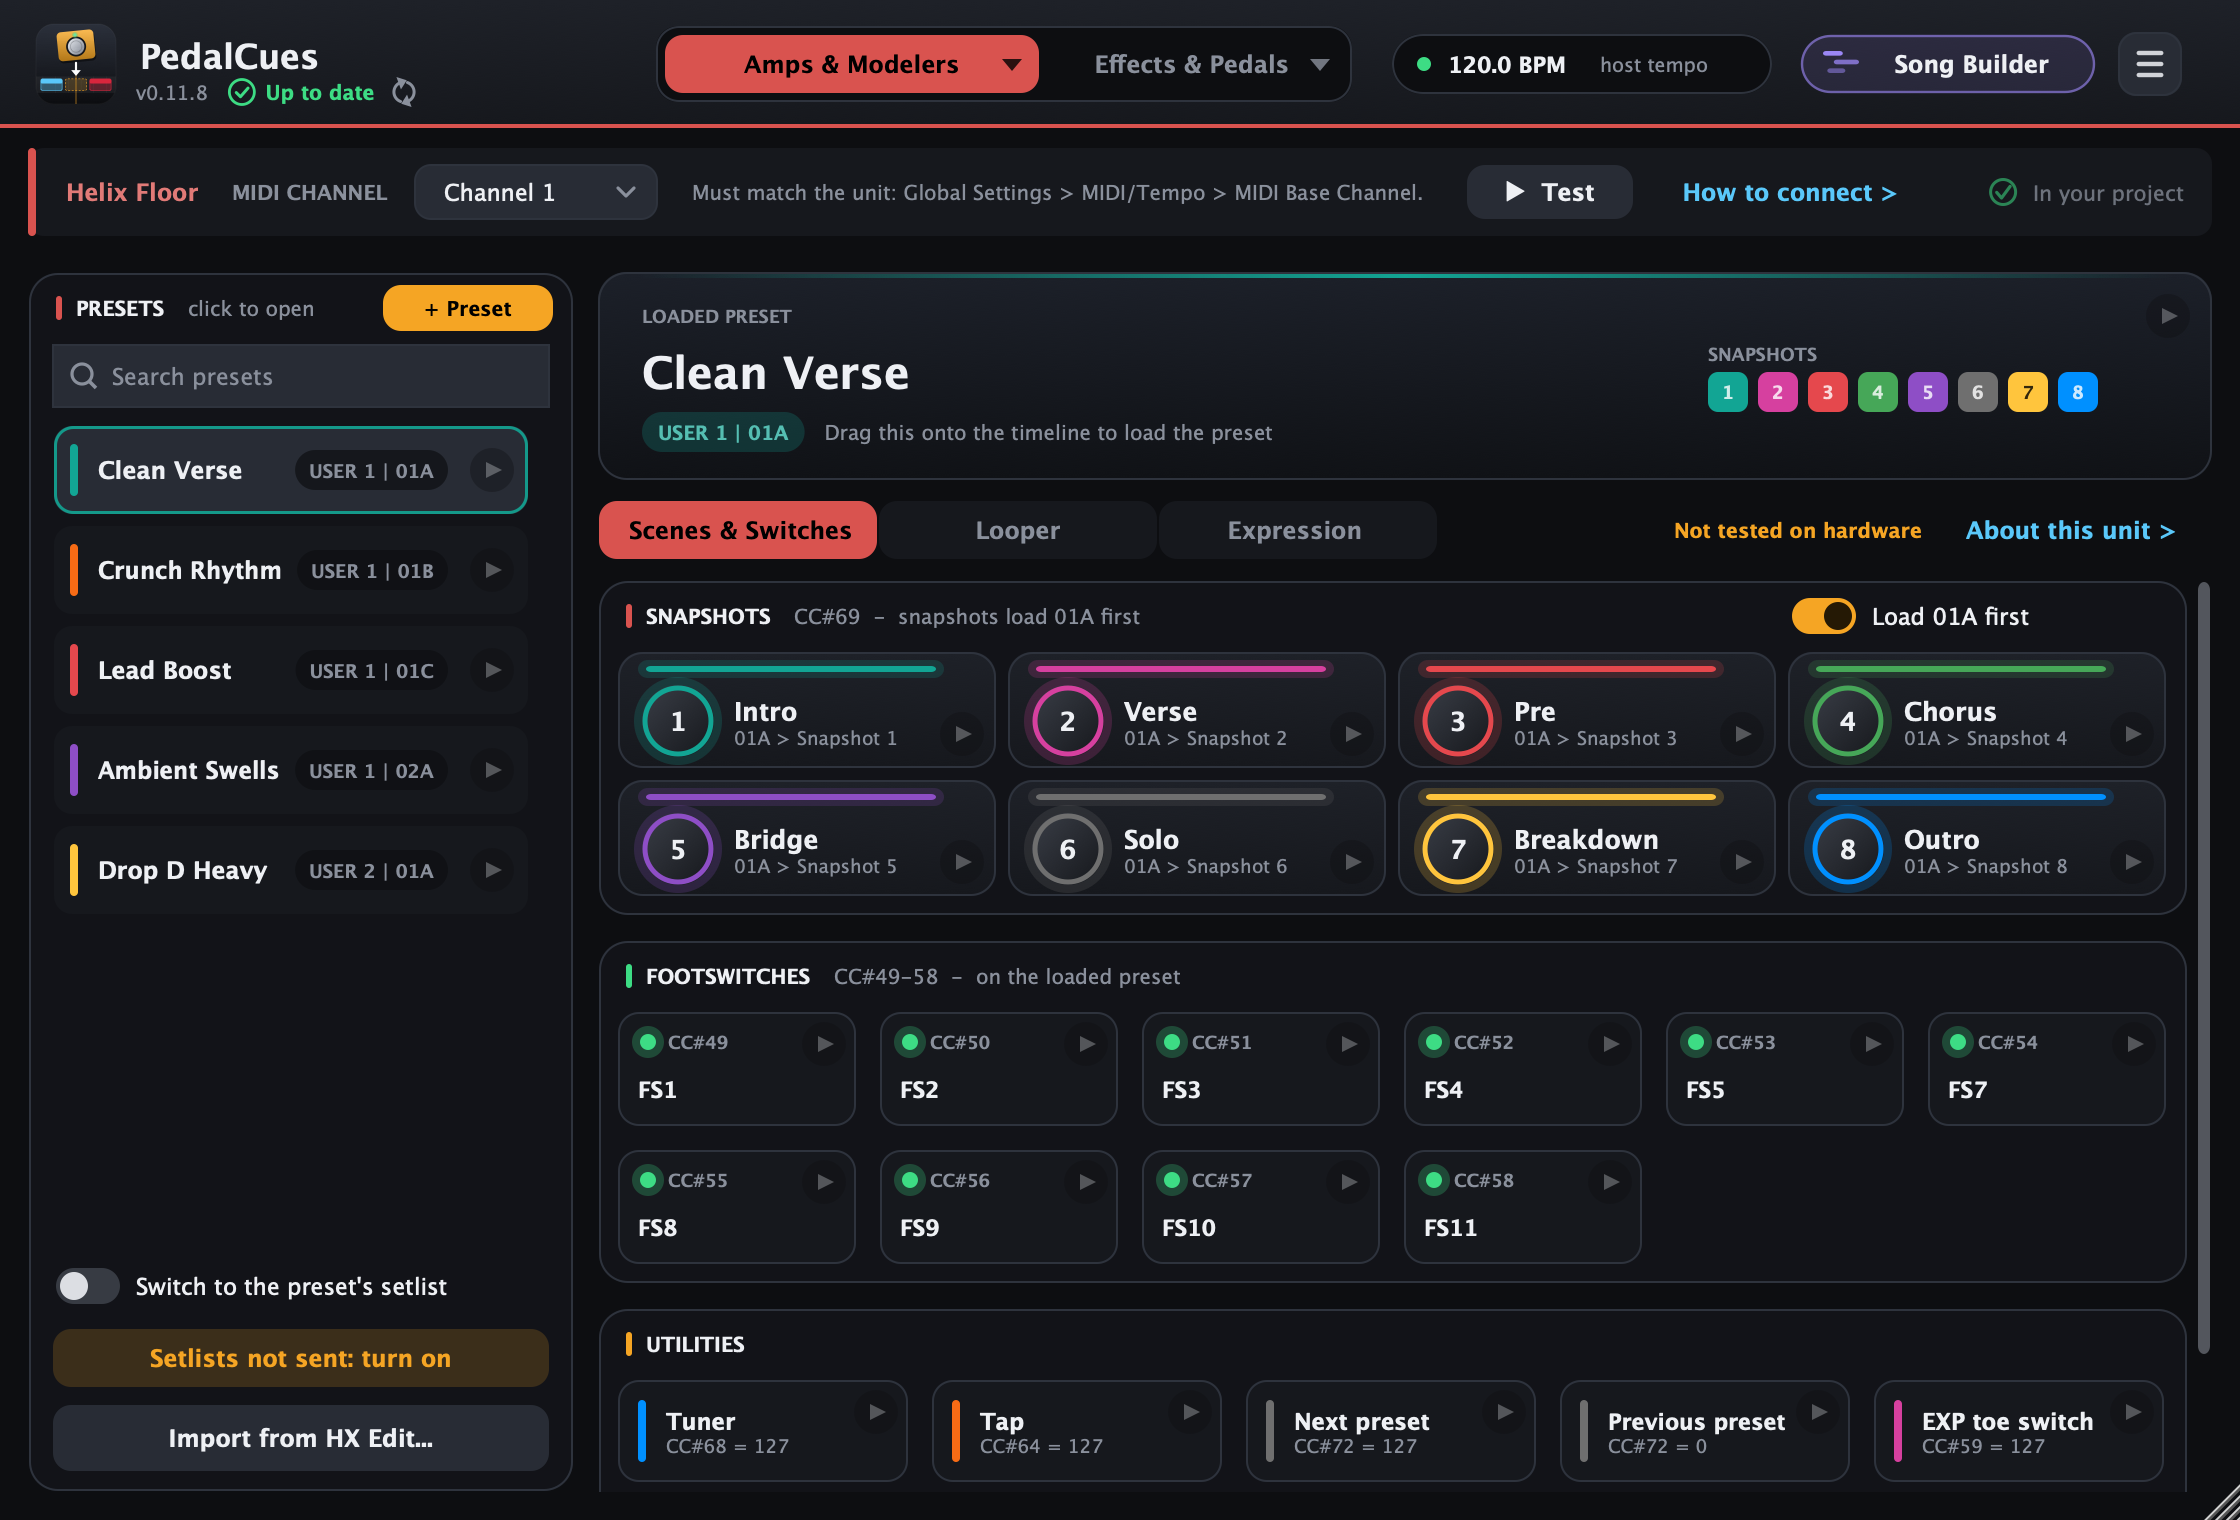The image size is (2240, 1520).
Task: Select purple snapshot swatch 5
Action: 1927,392
